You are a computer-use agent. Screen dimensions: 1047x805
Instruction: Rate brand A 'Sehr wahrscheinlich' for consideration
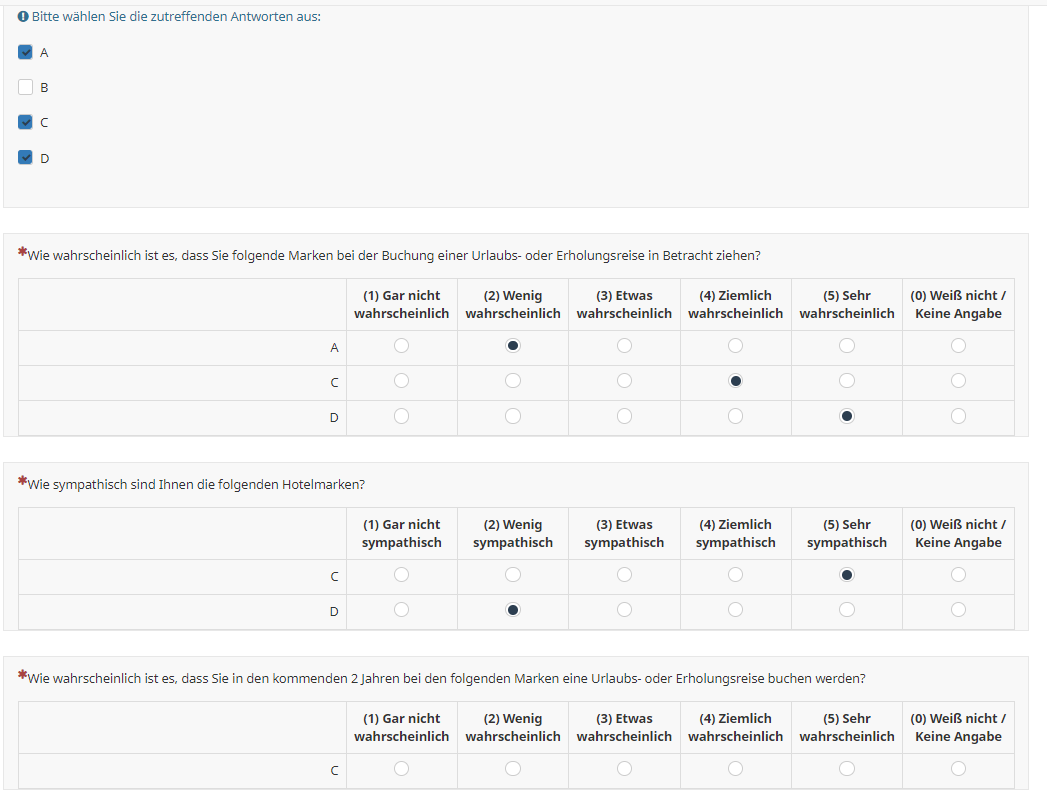click(847, 346)
